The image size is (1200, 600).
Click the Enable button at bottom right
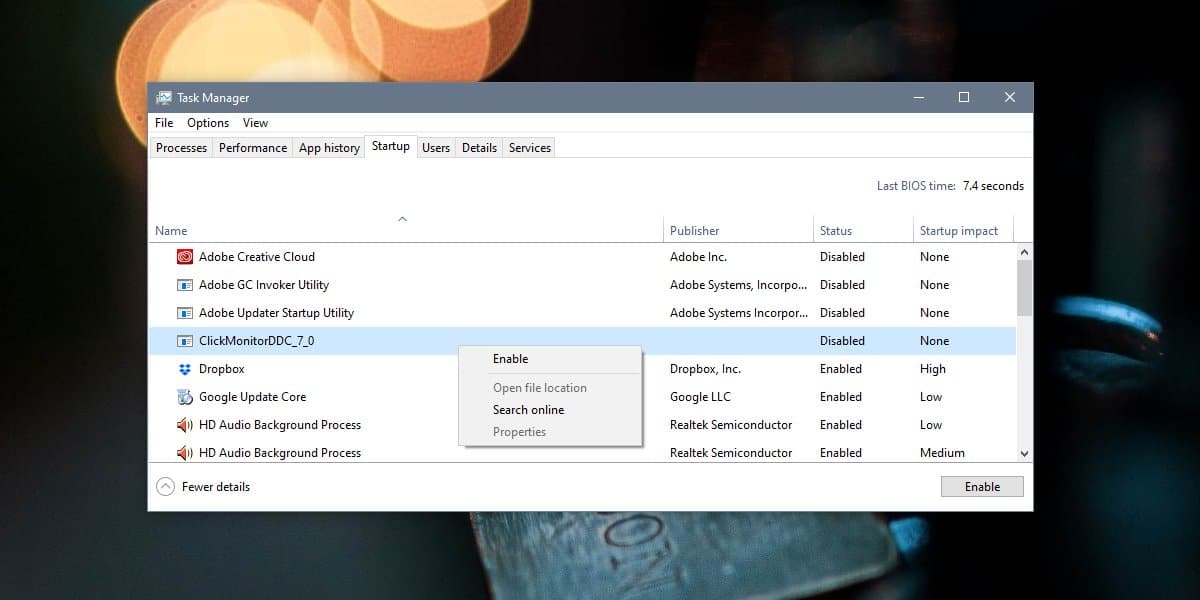(982, 487)
